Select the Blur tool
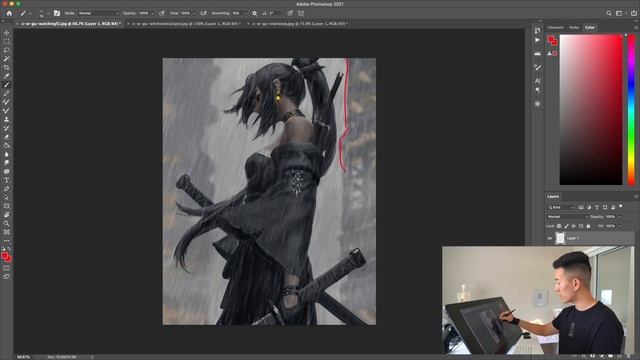640x360 pixels. coord(6,154)
